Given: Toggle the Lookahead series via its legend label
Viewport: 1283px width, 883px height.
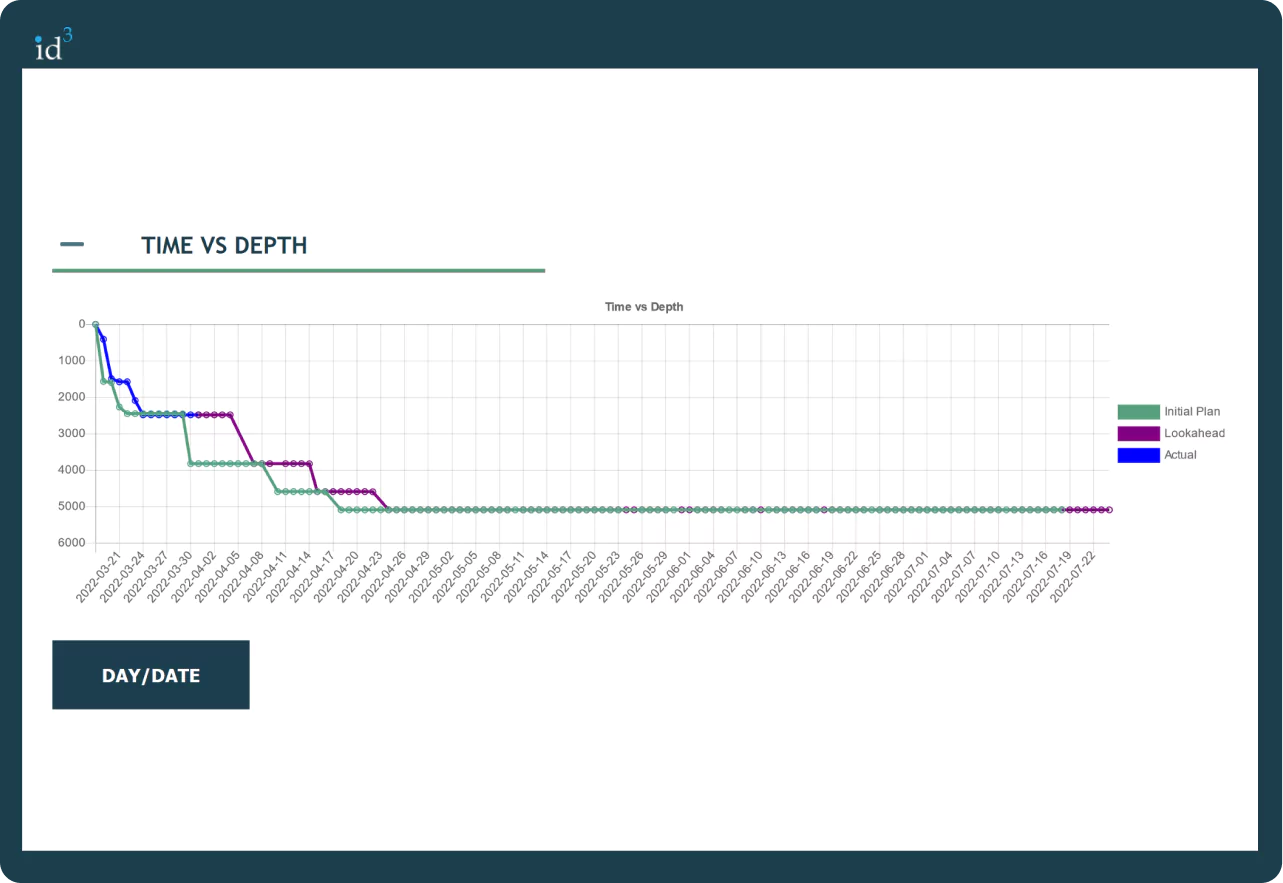Looking at the screenshot, I should pos(1194,433).
